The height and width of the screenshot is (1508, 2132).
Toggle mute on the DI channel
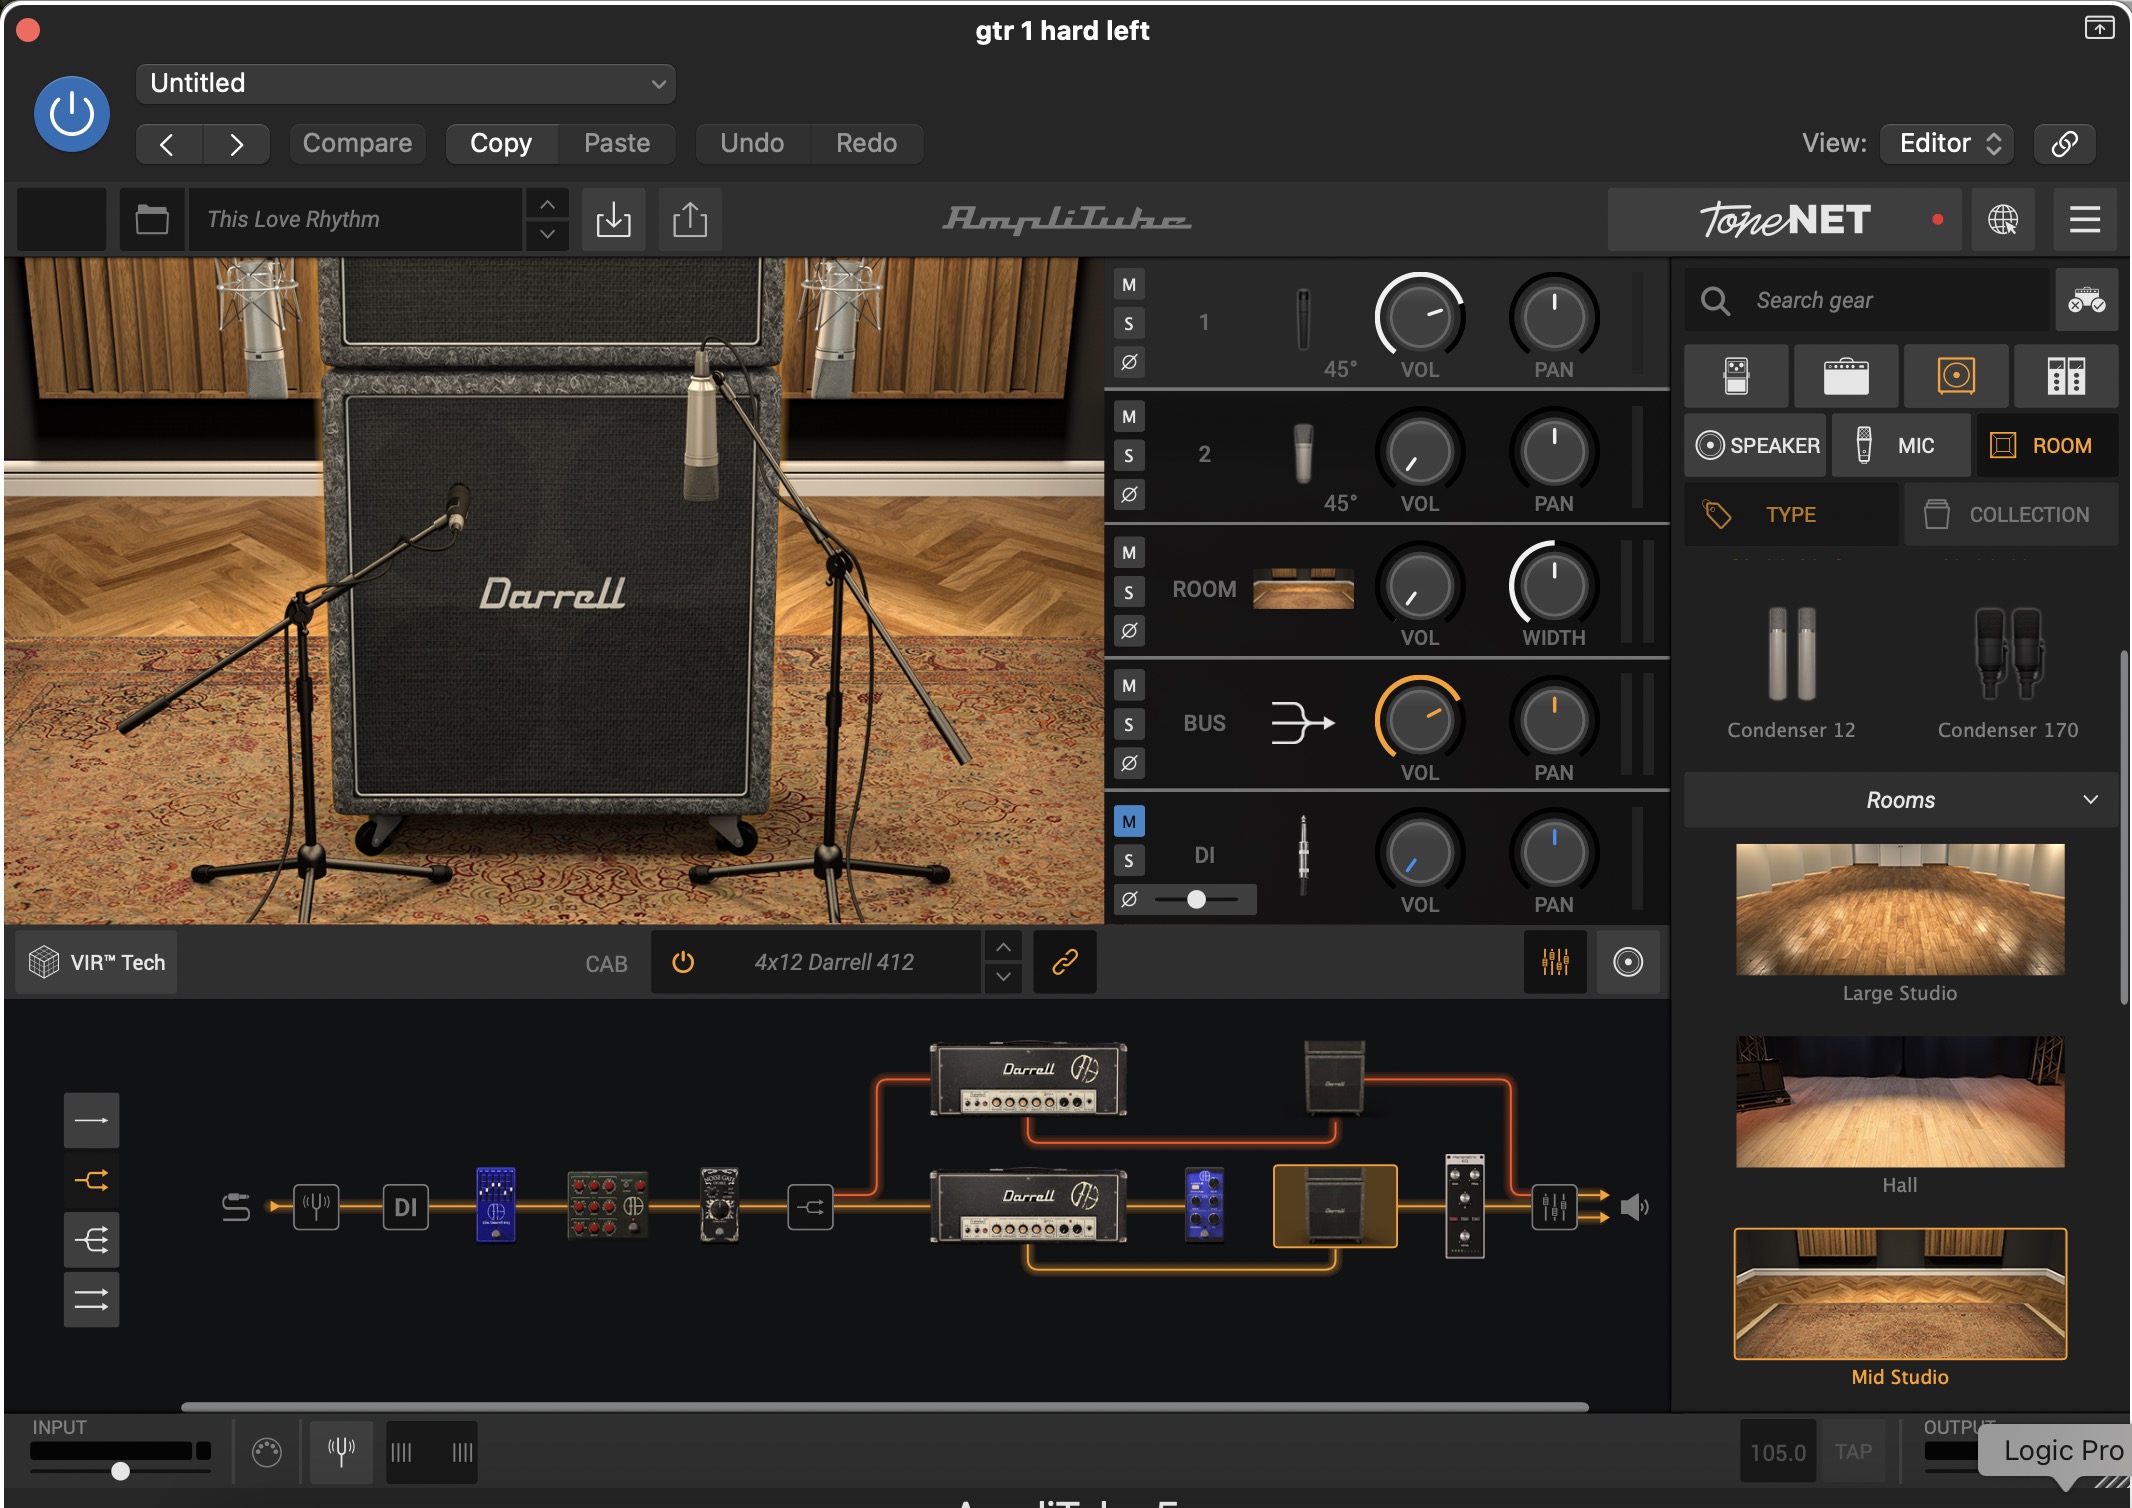pyautogui.click(x=1129, y=822)
